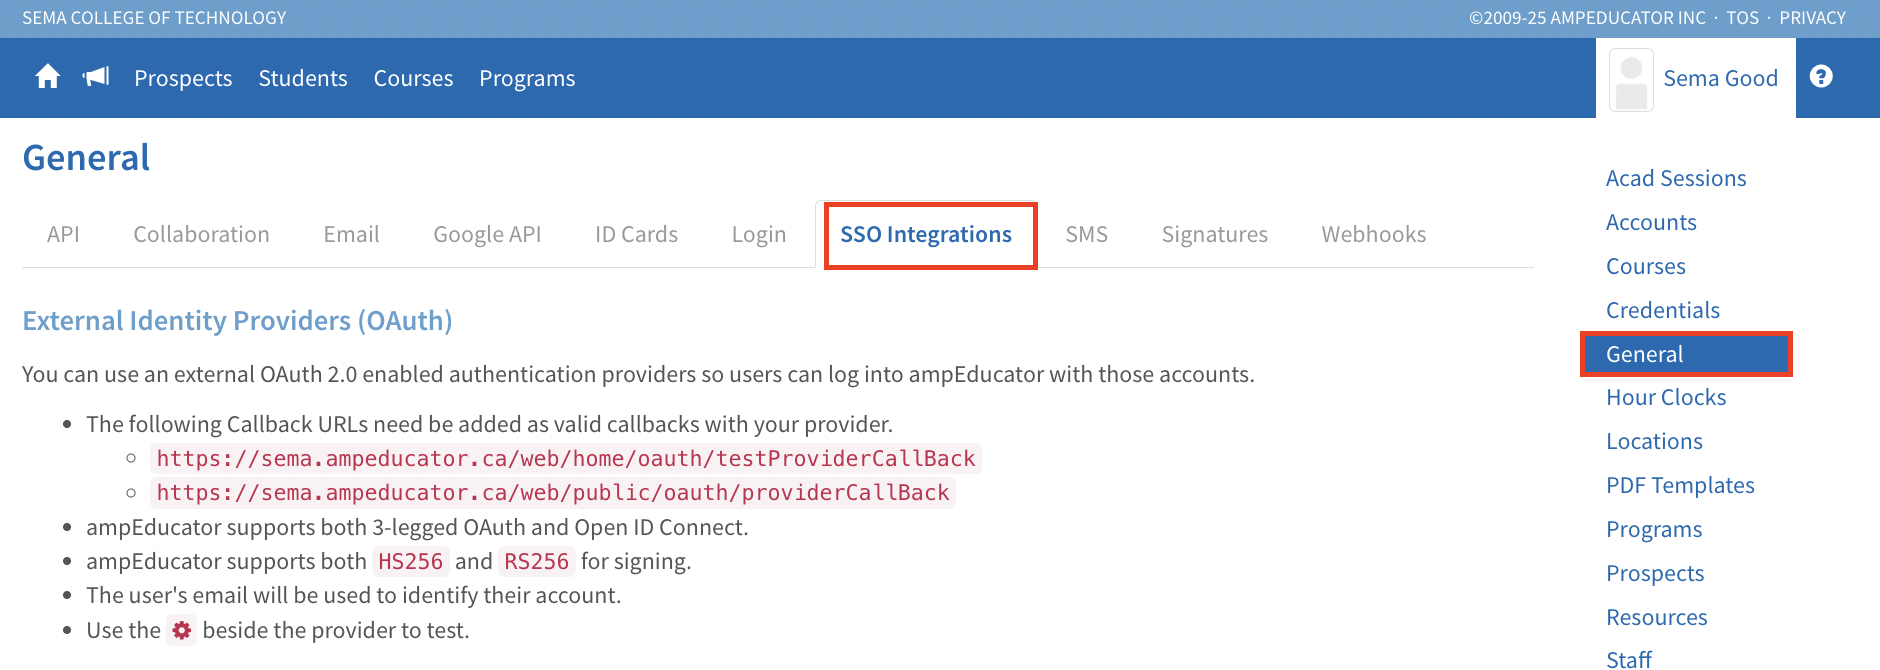1880x670 pixels.
Task: Open the PRIVACY link in header
Action: point(1812,18)
